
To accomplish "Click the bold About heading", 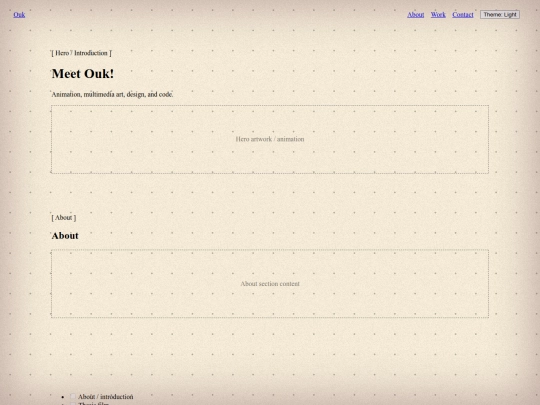I will [x=65, y=236].
